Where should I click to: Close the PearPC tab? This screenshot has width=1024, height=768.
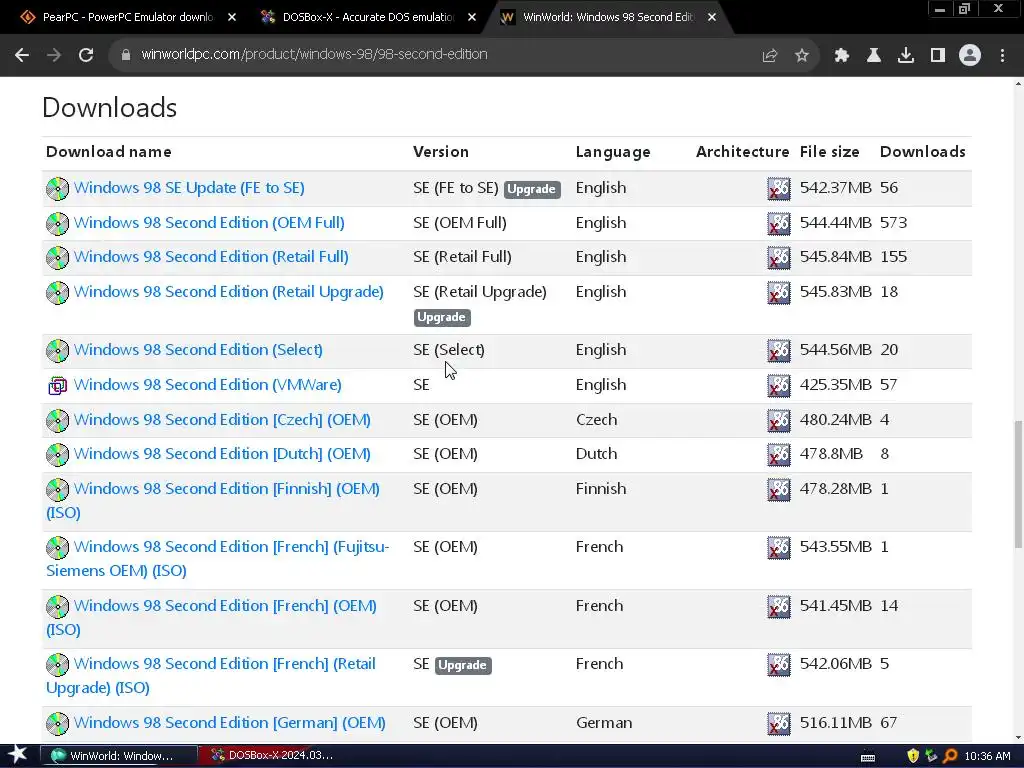[x=232, y=17]
